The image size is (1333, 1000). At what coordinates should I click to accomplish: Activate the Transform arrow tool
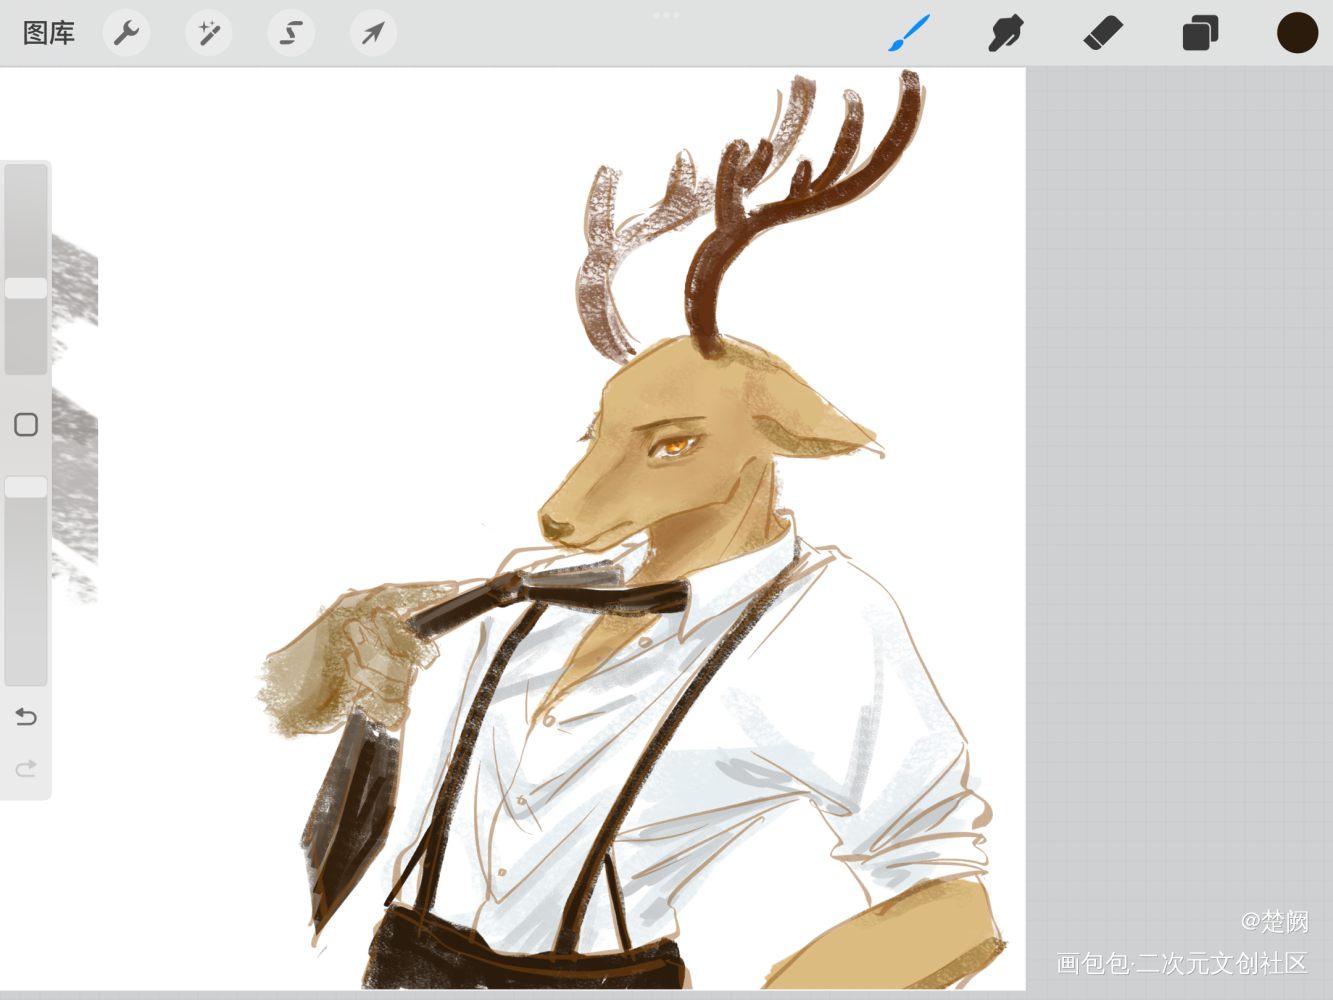[x=373, y=33]
